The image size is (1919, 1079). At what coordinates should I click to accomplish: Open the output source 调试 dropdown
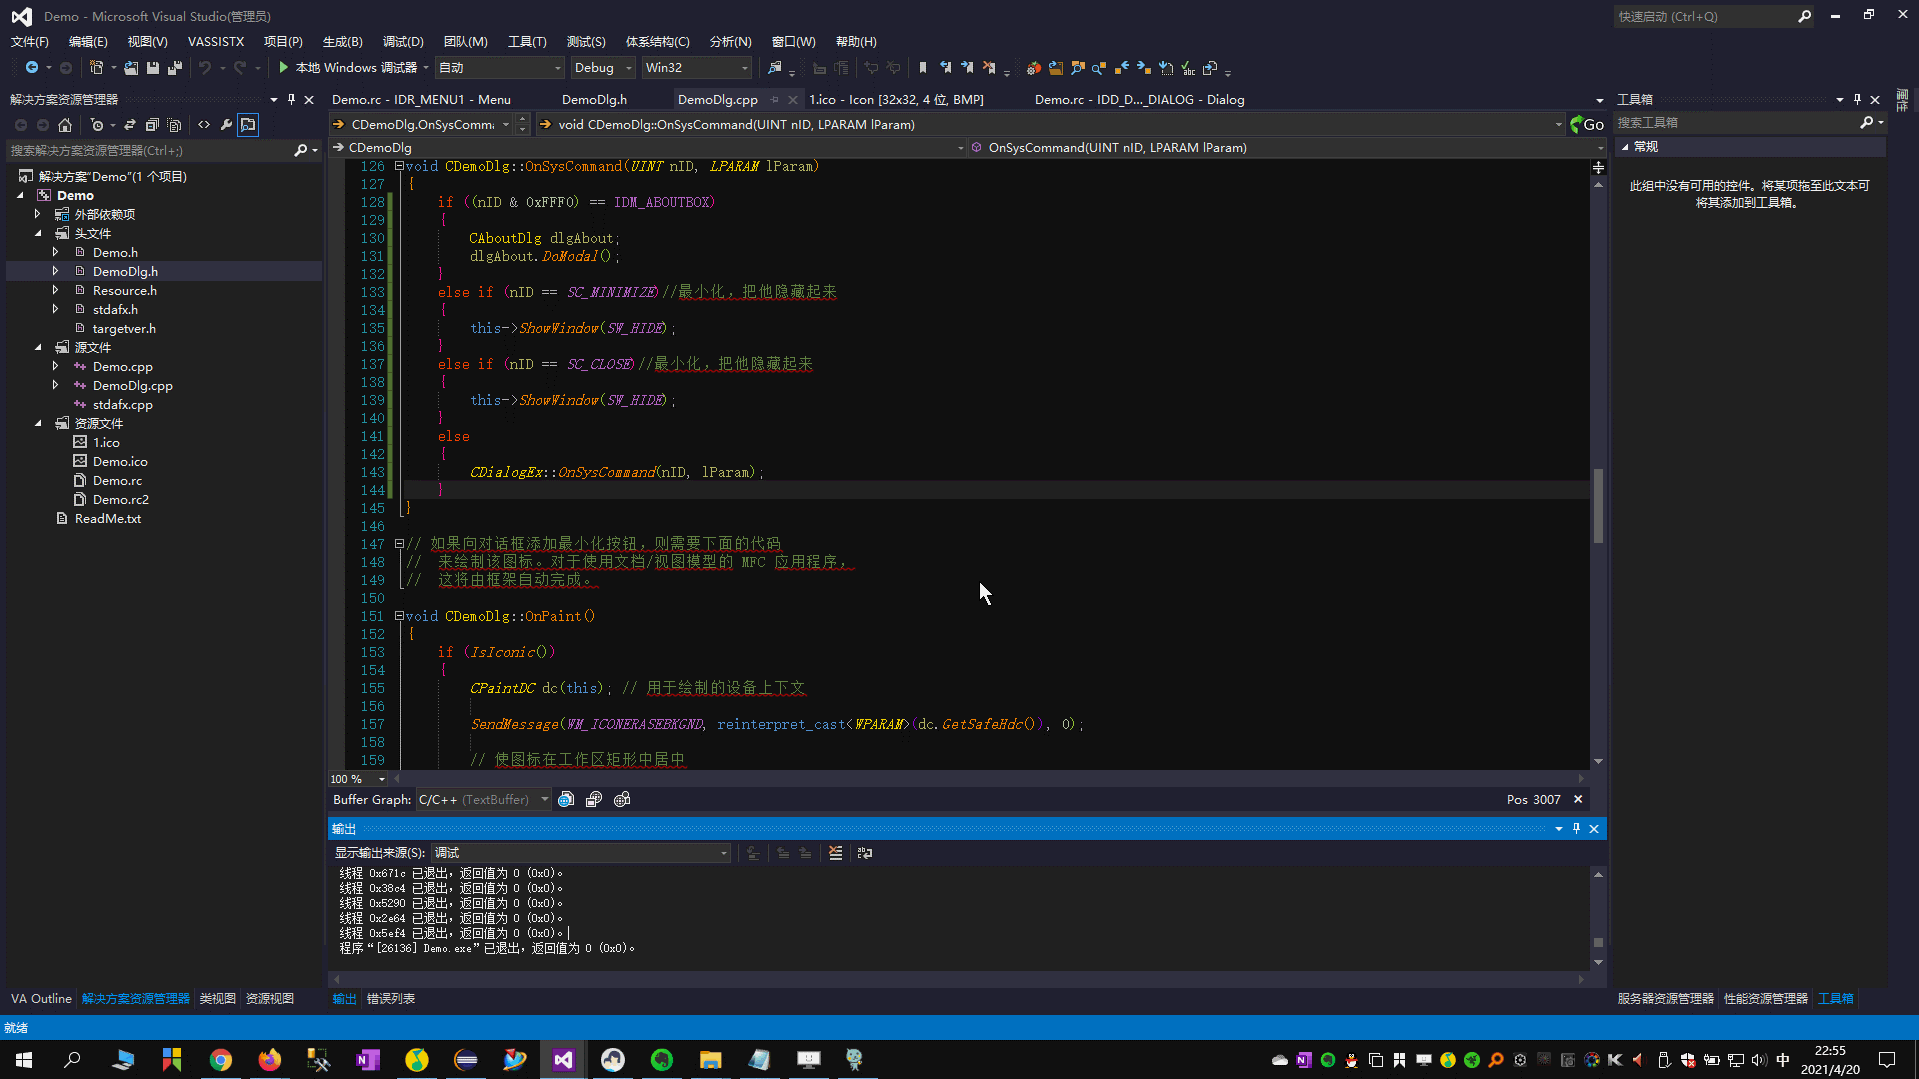581,853
